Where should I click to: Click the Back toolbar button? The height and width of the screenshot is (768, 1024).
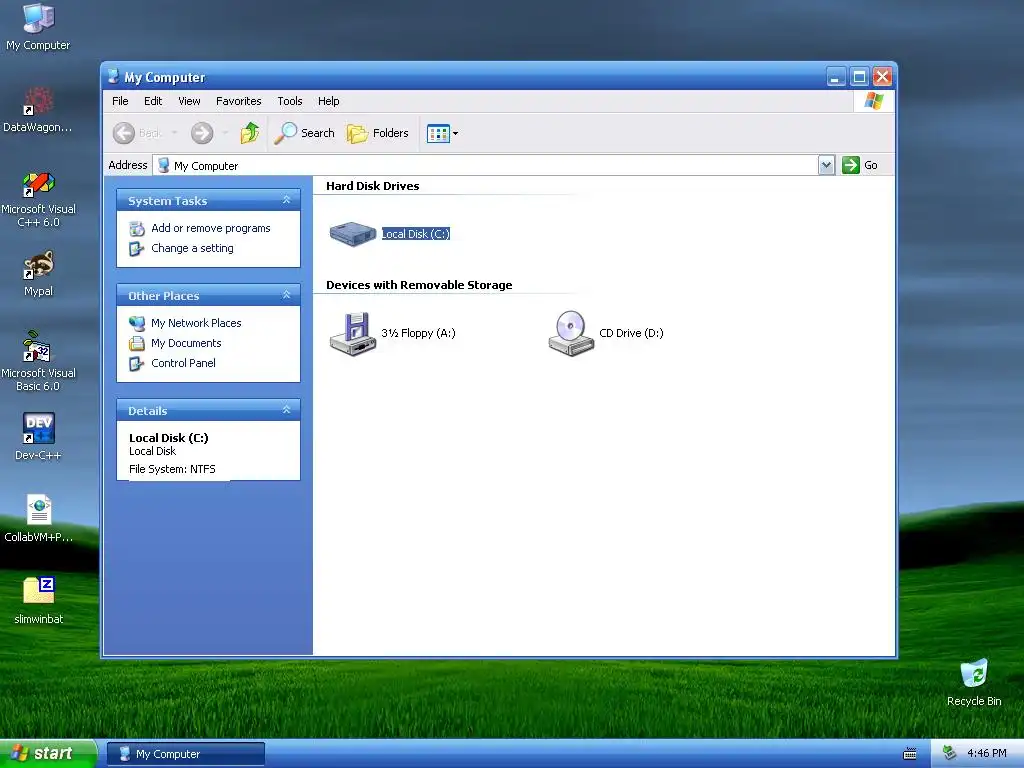[137, 133]
